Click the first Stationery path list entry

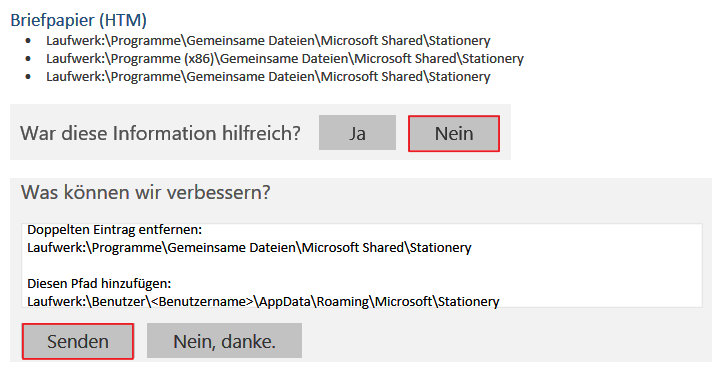[268, 41]
